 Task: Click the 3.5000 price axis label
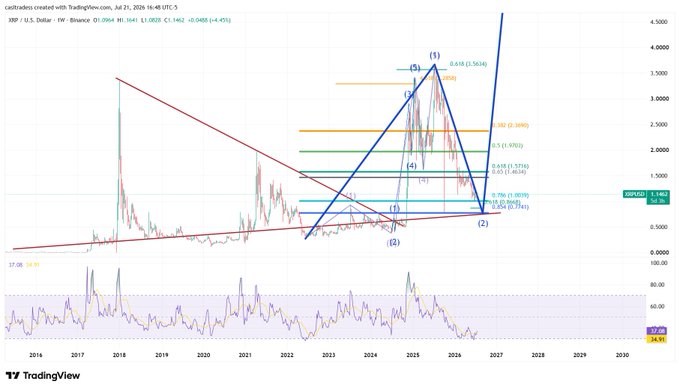[659, 73]
